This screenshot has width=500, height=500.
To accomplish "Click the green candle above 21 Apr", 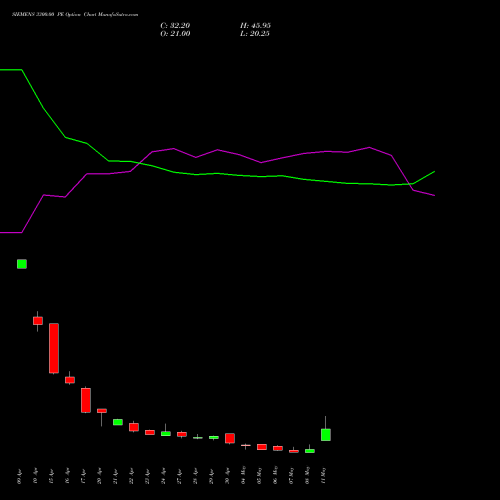I will click(x=118, y=422).
